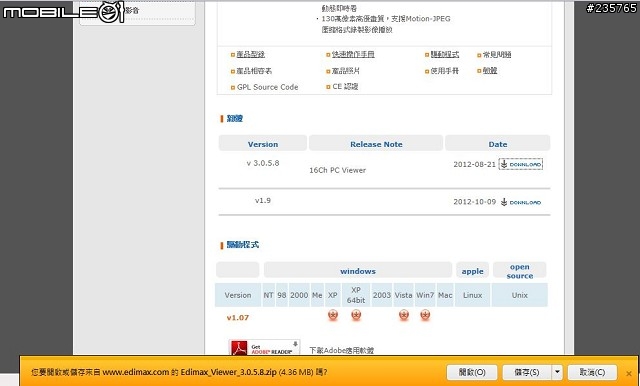Click the 開啟(O) button in download bar
Image resolution: width=640 pixels, height=386 pixels.
click(472, 372)
